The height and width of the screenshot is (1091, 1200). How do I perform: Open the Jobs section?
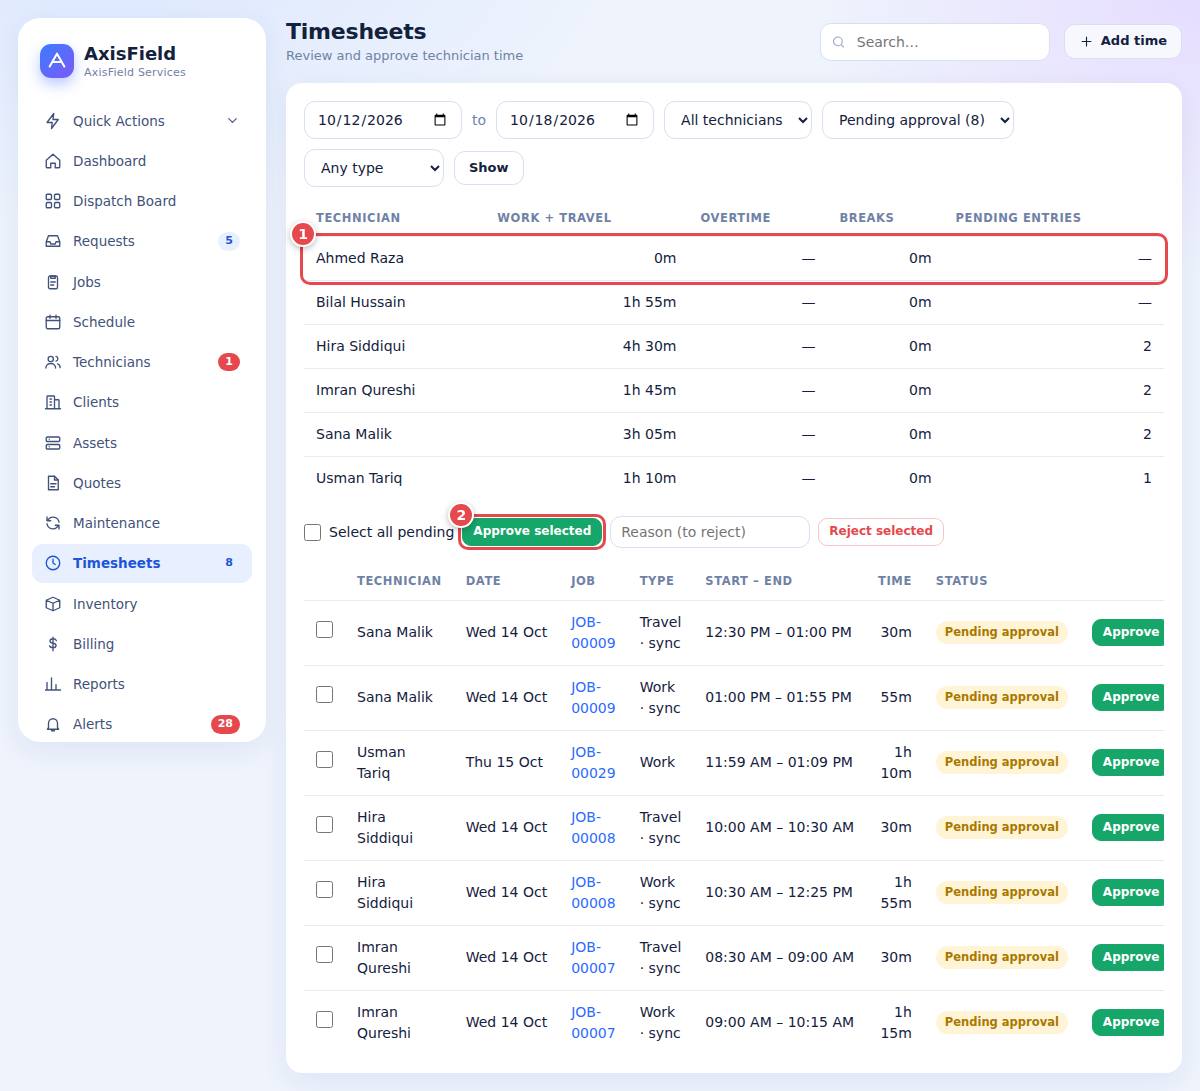142,282
